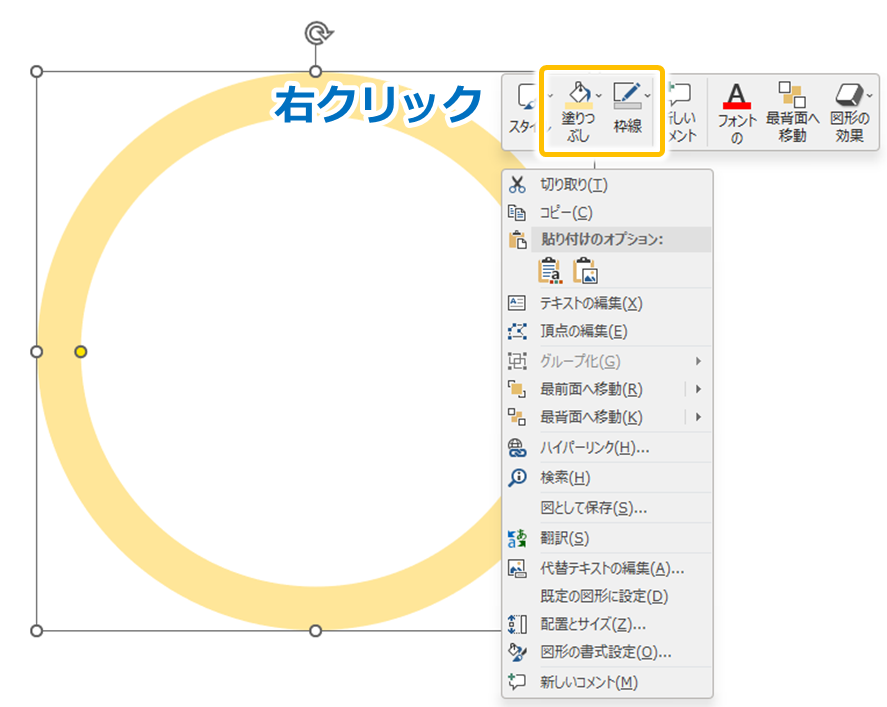Click the yellow adjustment handle on the ring
Image resolution: width=887 pixels, height=707 pixels.
(81, 352)
